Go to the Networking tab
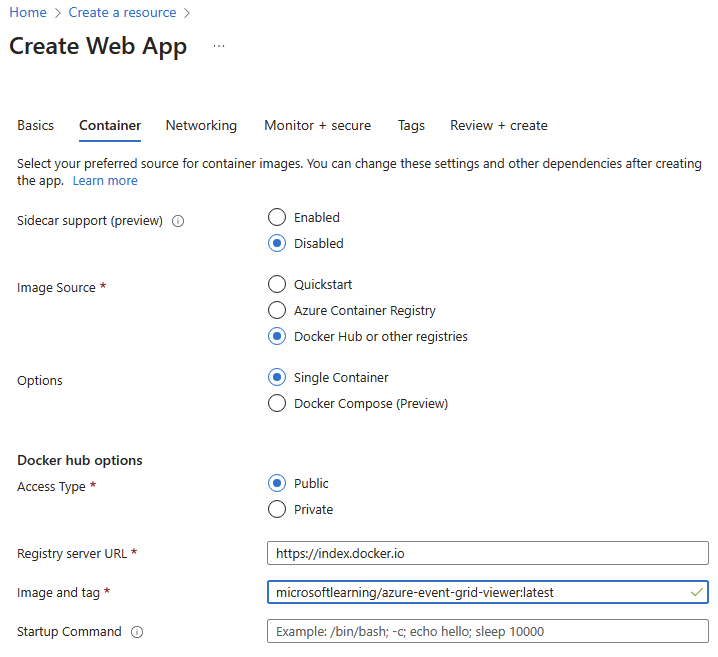This screenshot has width=718, height=657. point(201,125)
